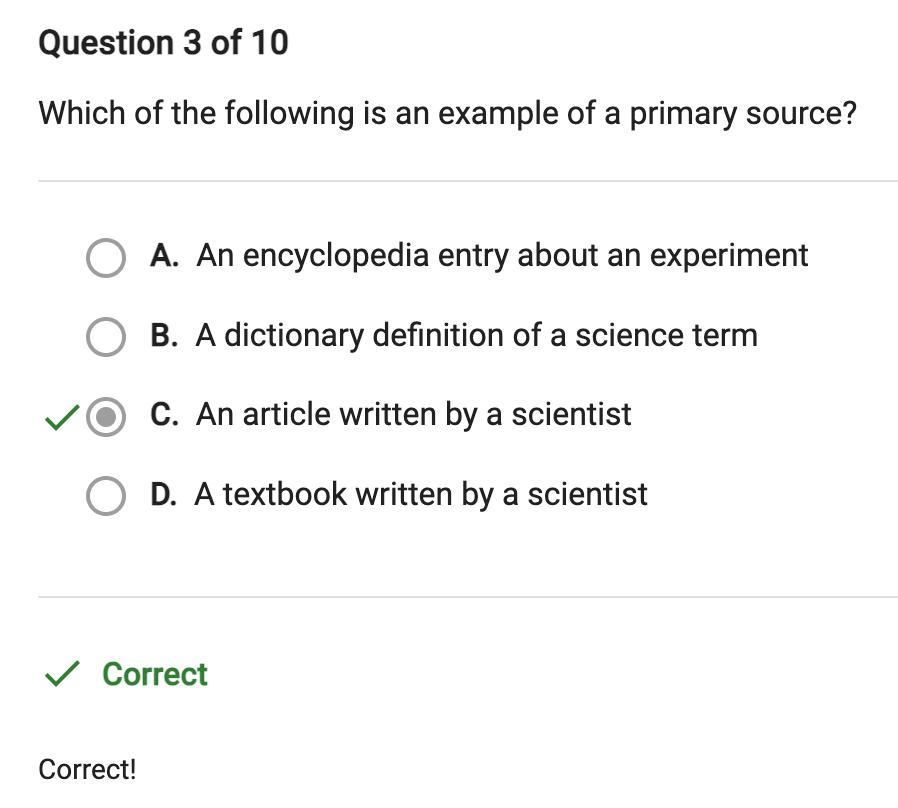Screen dimensions: 898x808
Task: Pick the radio button for option D
Action: click(x=106, y=496)
